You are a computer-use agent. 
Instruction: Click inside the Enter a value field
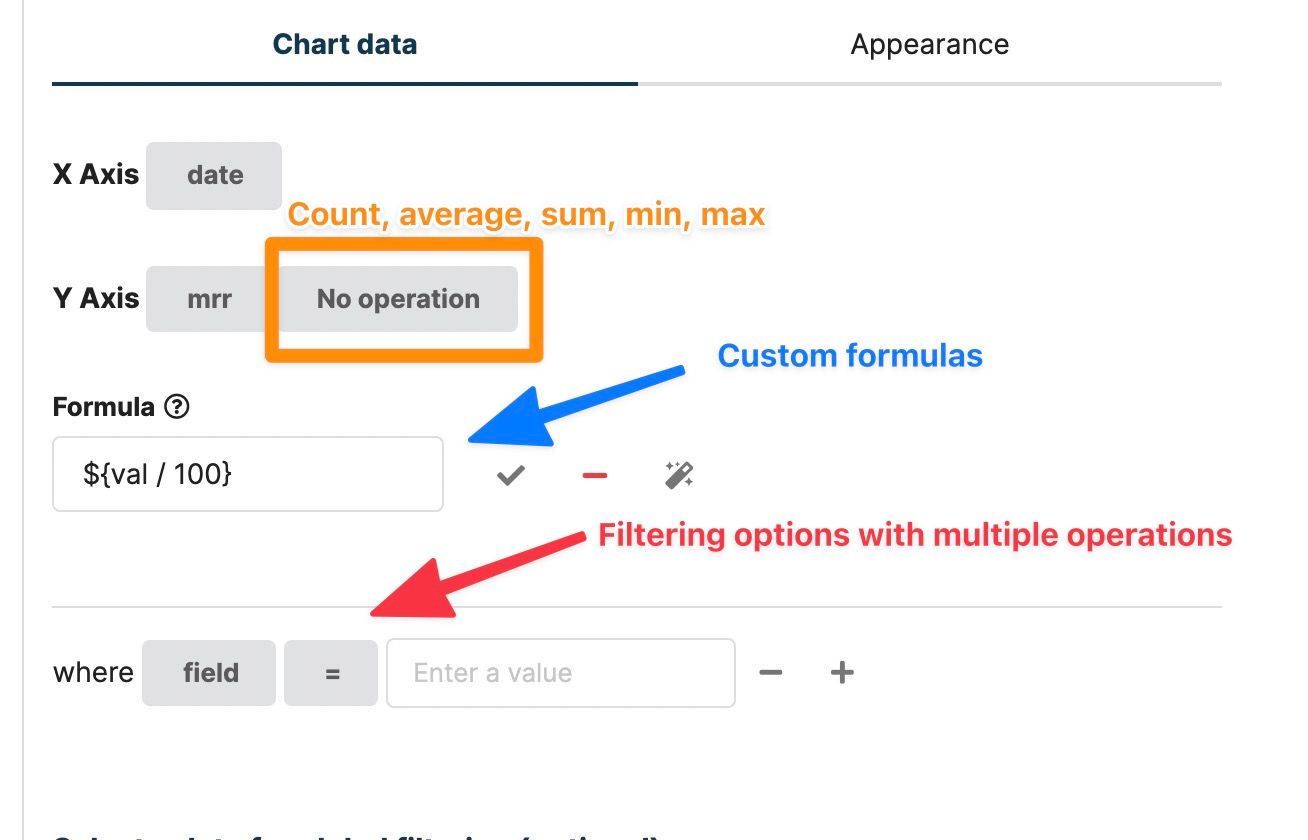(560, 672)
